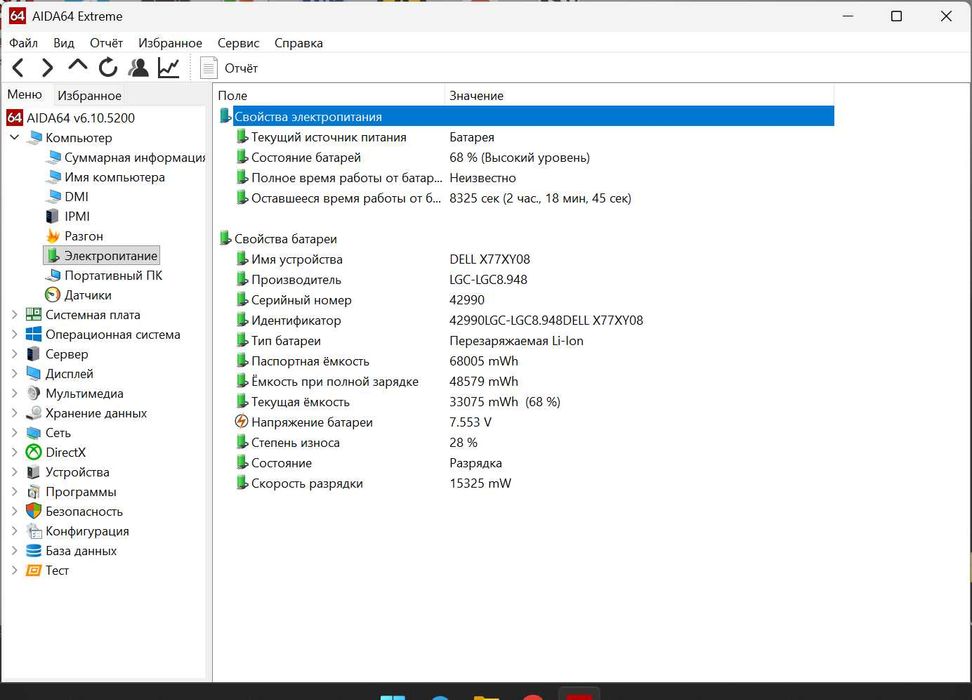Image resolution: width=972 pixels, height=700 pixels.
Task: Select the Свойства электропитания group row
Action: pyautogui.click(x=526, y=117)
